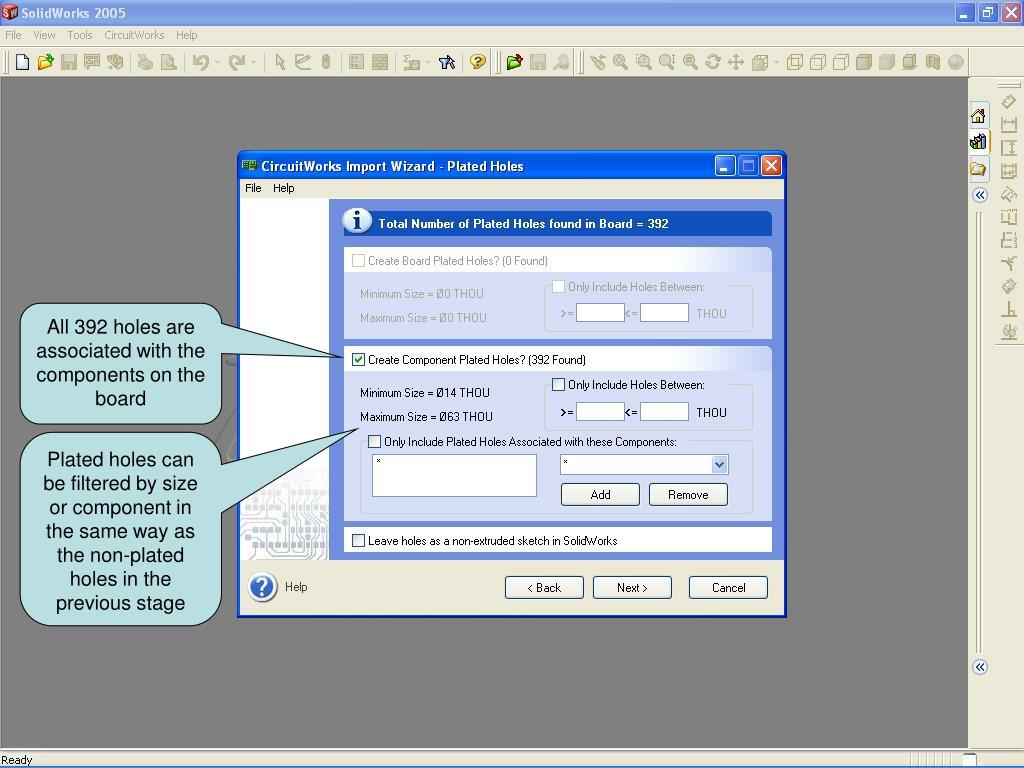Open the wizard dialog's Help menu
Image resolution: width=1024 pixels, height=768 pixels.
tap(283, 188)
